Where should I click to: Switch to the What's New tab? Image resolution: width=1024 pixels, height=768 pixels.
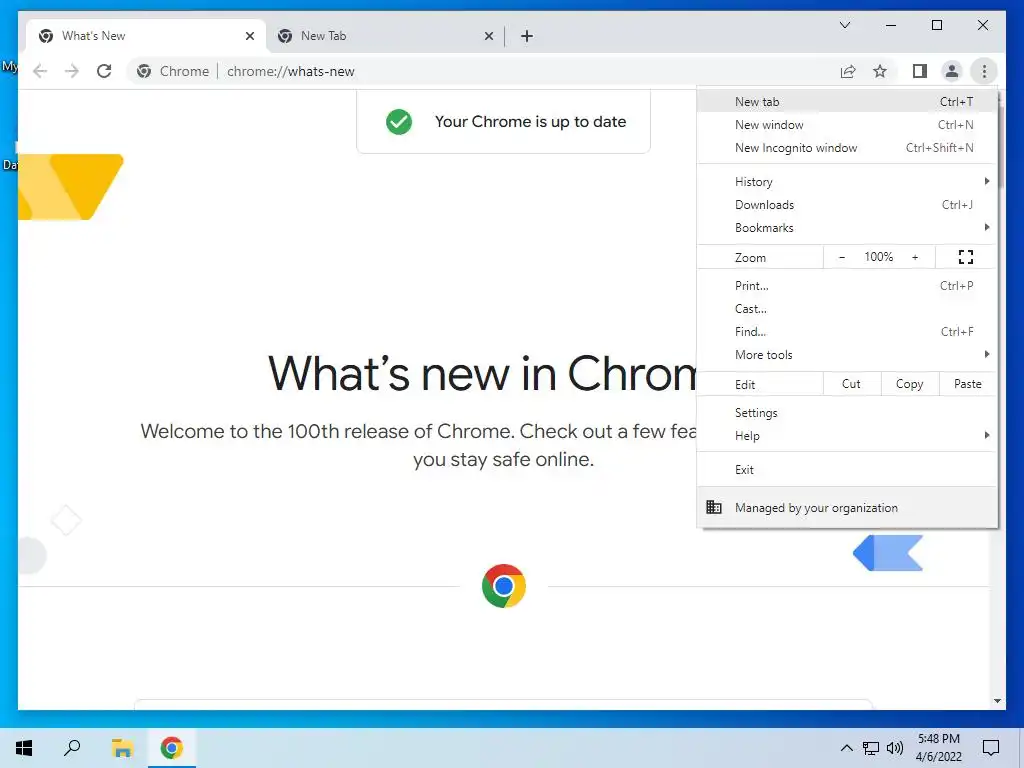point(146,36)
